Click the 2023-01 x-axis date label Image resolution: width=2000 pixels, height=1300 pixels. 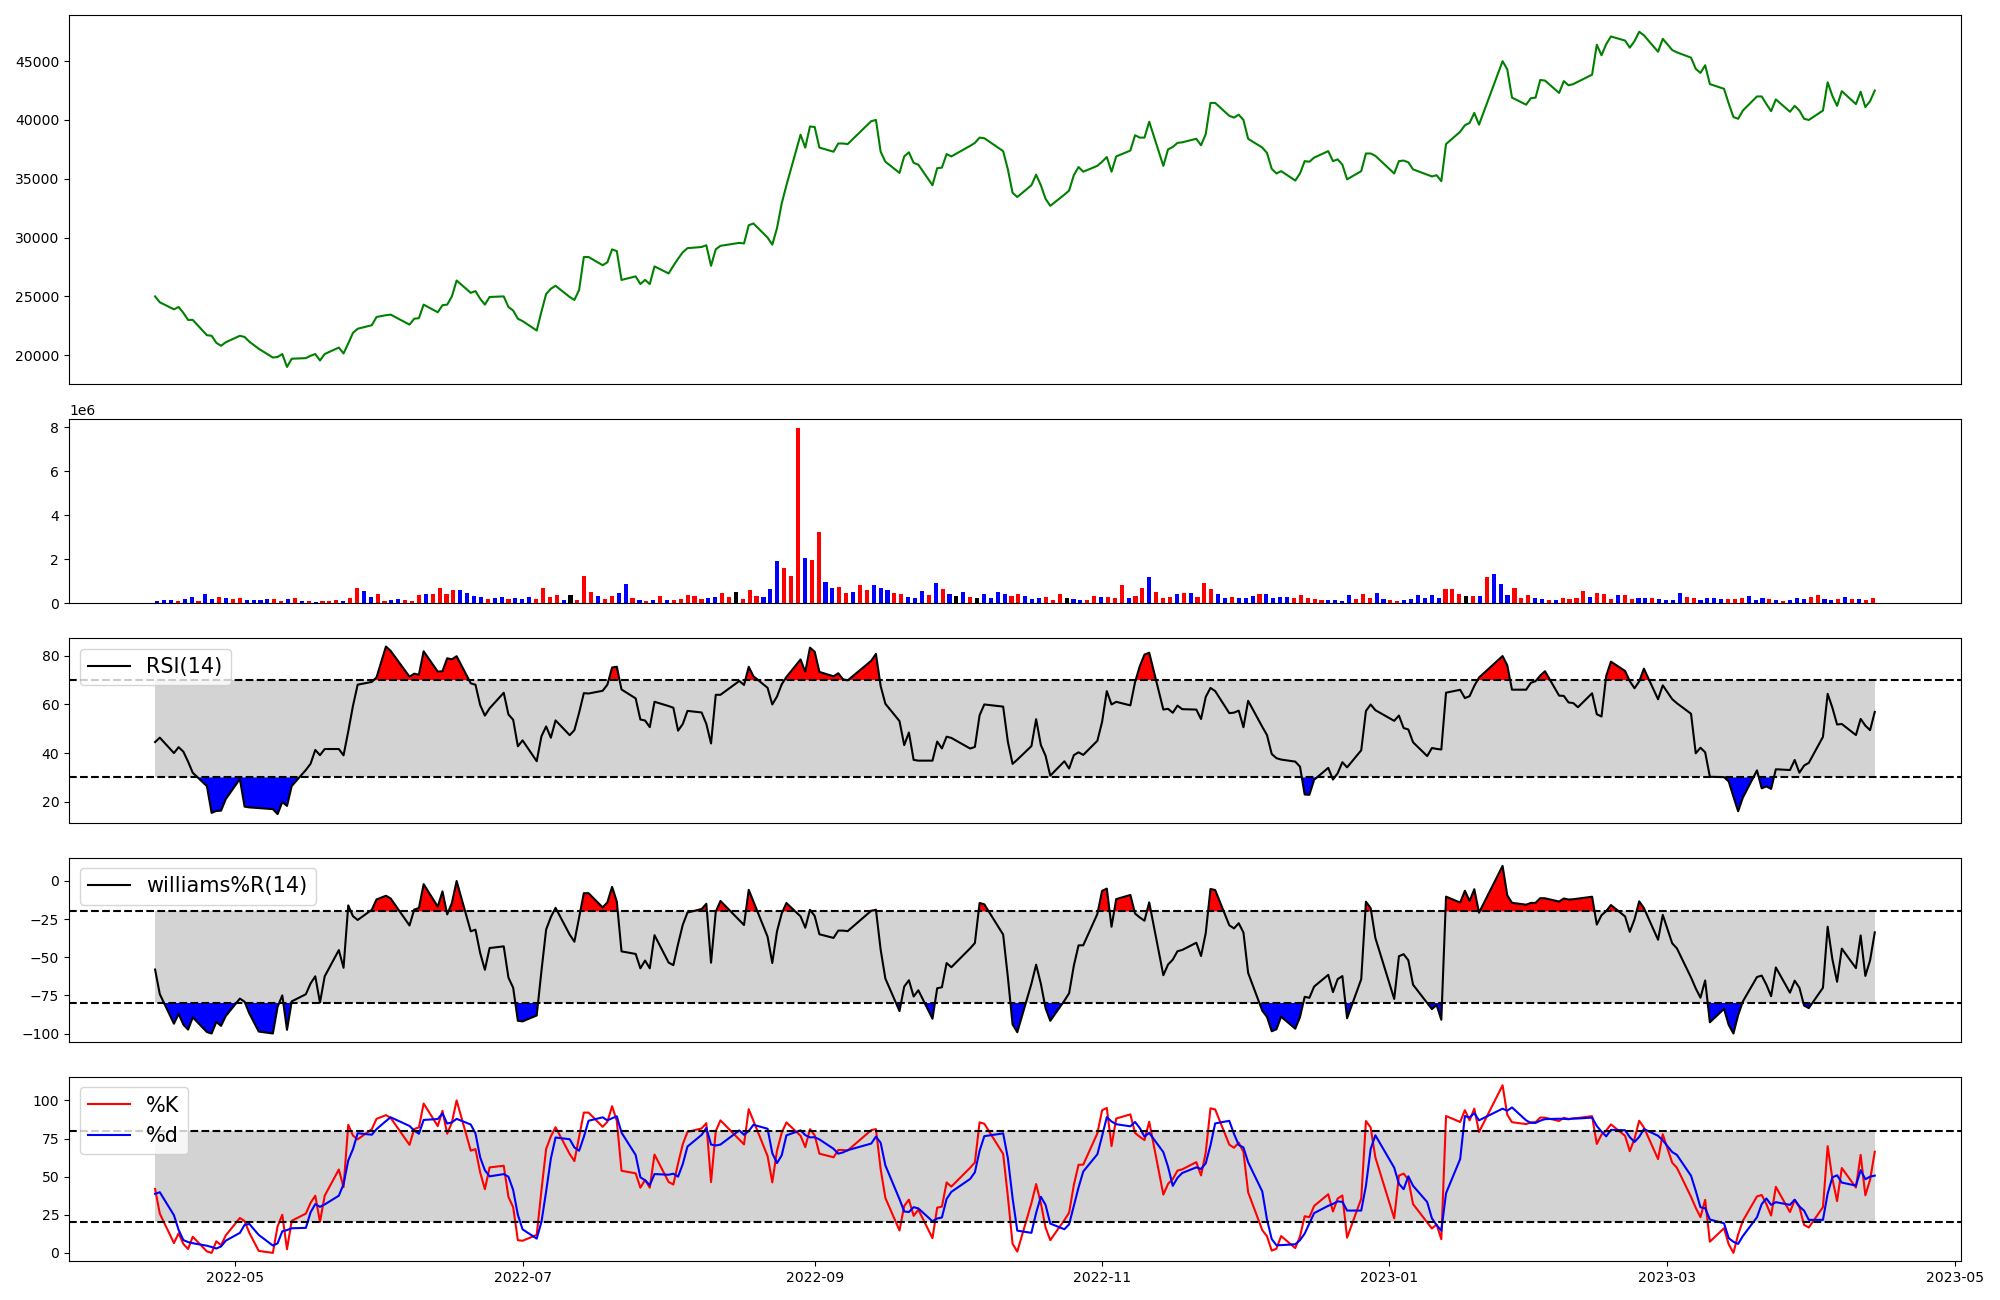coord(1388,1277)
